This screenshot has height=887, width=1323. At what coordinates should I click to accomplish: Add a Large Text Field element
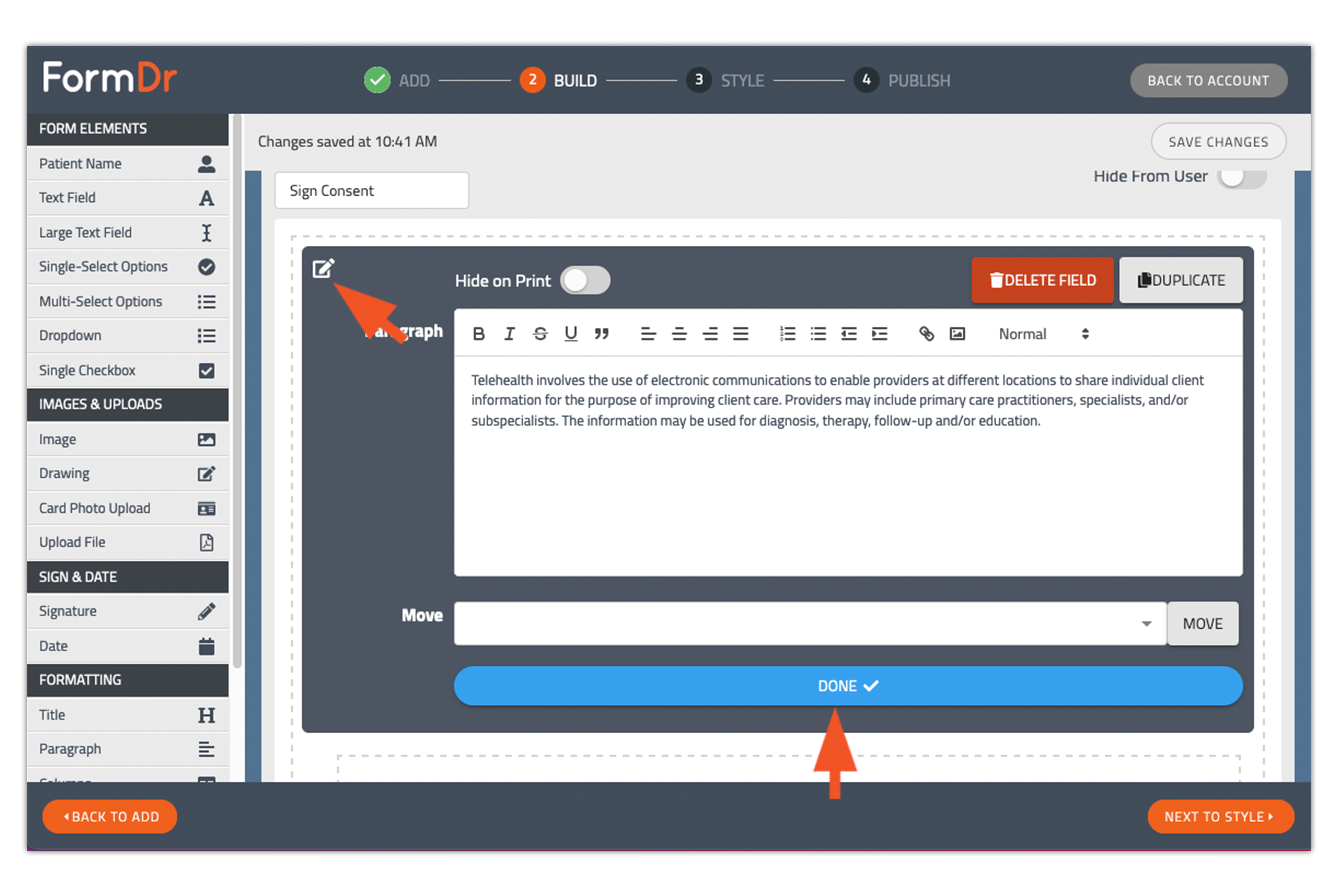(x=128, y=233)
